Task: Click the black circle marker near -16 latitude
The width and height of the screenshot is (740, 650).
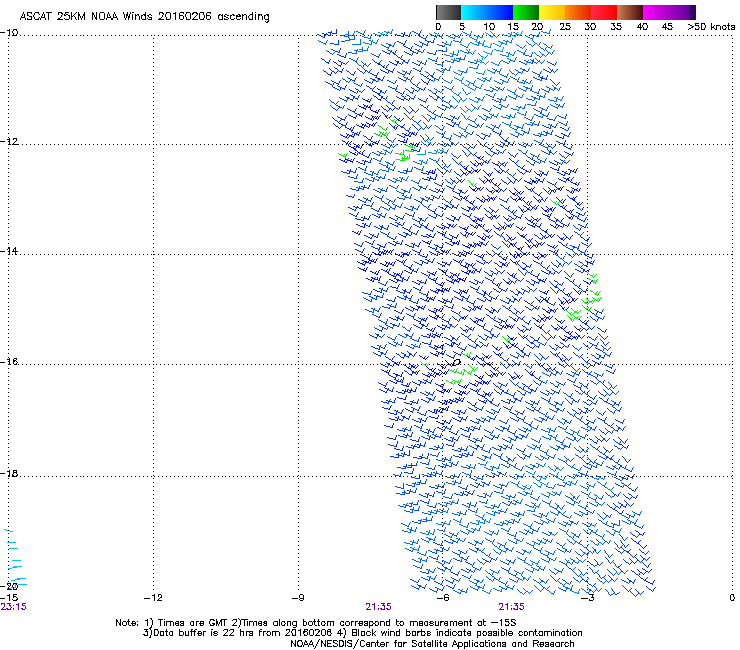Action: tap(456, 363)
